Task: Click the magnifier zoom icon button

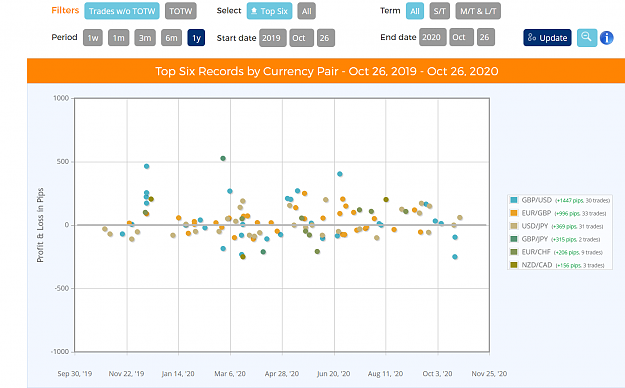Action: click(x=587, y=38)
